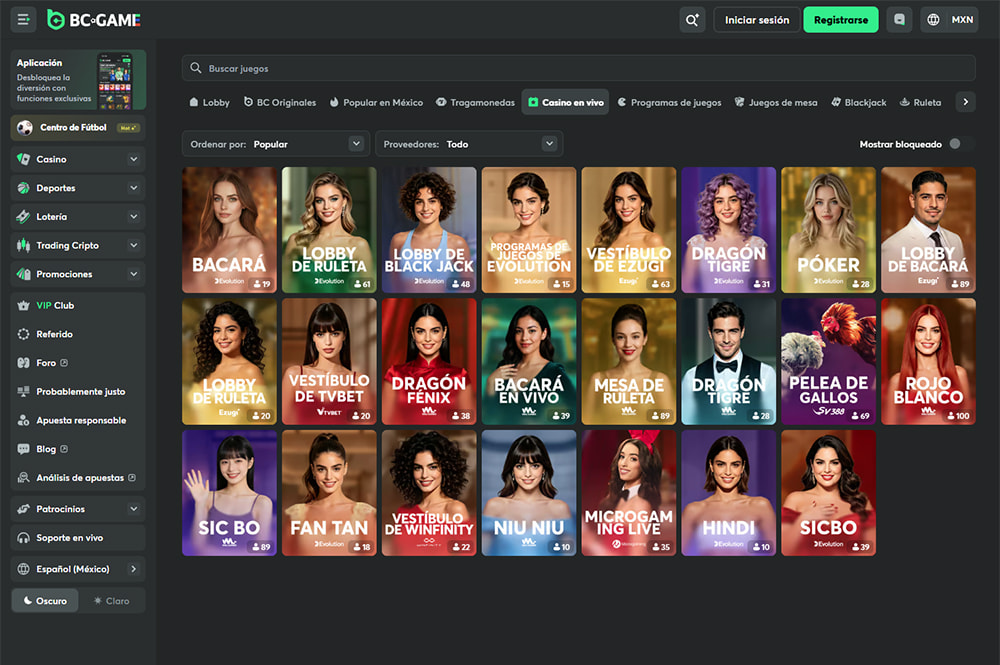This screenshot has height=665, width=1000.
Task: Open the search icon in header
Action: click(692, 20)
